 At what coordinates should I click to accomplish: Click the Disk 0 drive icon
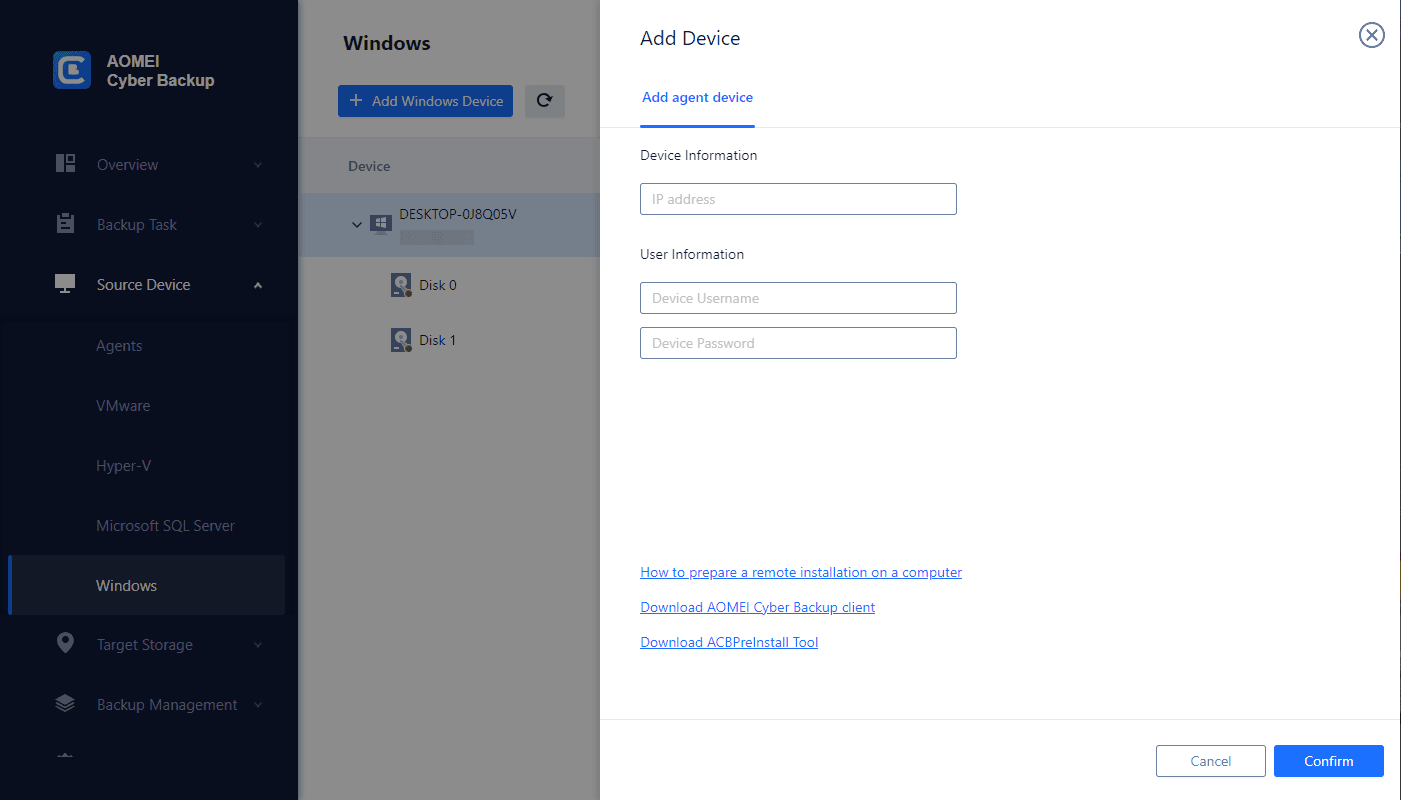[x=401, y=284]
